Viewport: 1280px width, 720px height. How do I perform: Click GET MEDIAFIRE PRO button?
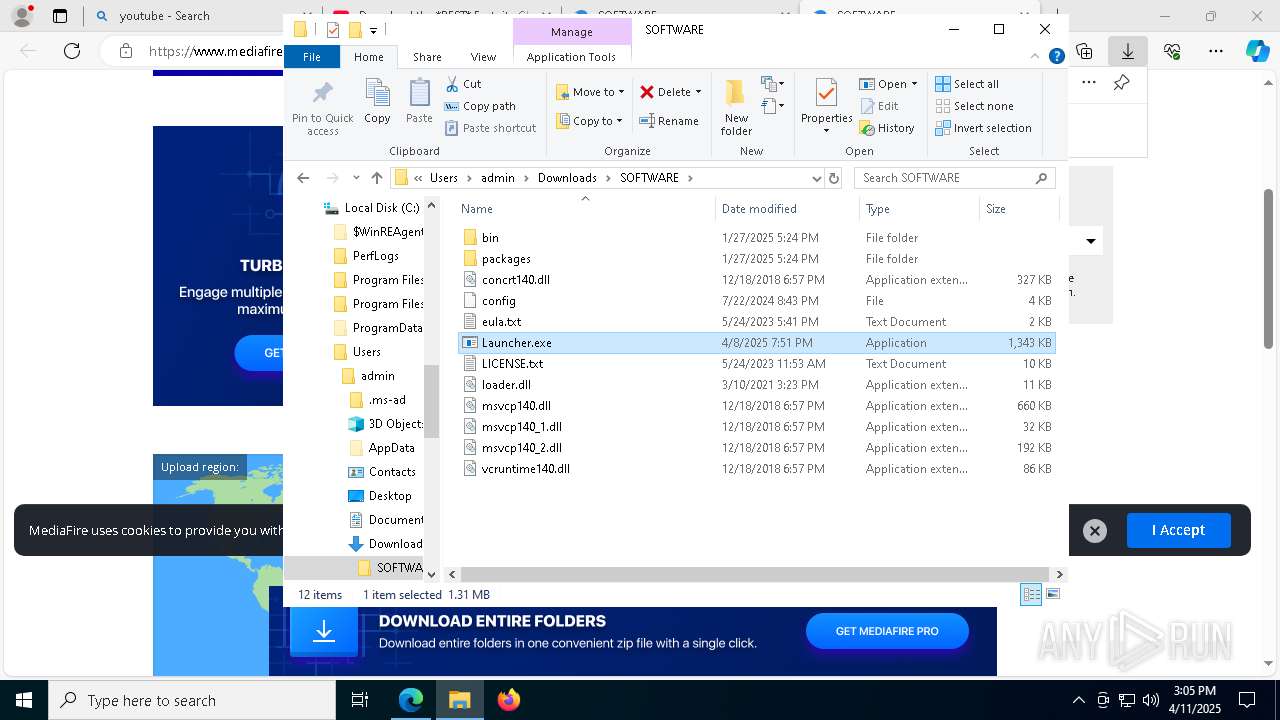[887, 631]
